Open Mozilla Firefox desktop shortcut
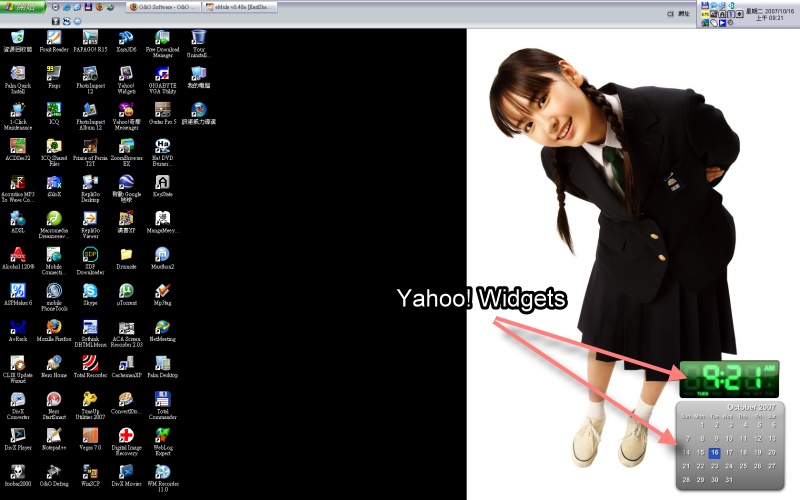Screen dimensions: 800x500 click(x=54, y=331)
